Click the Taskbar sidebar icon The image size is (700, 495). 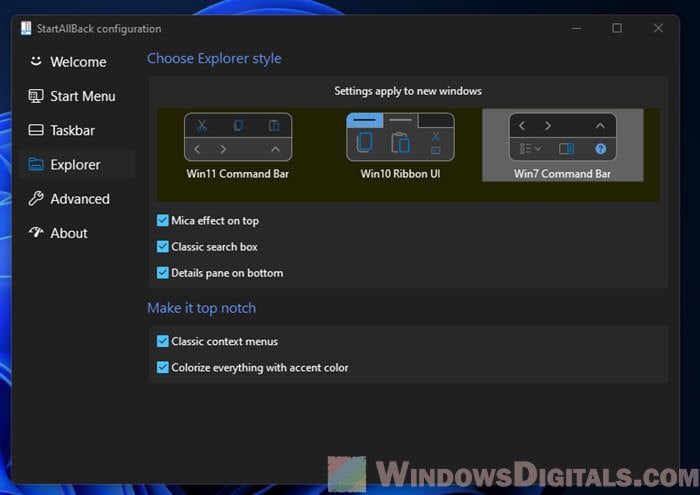pos(36,130)
